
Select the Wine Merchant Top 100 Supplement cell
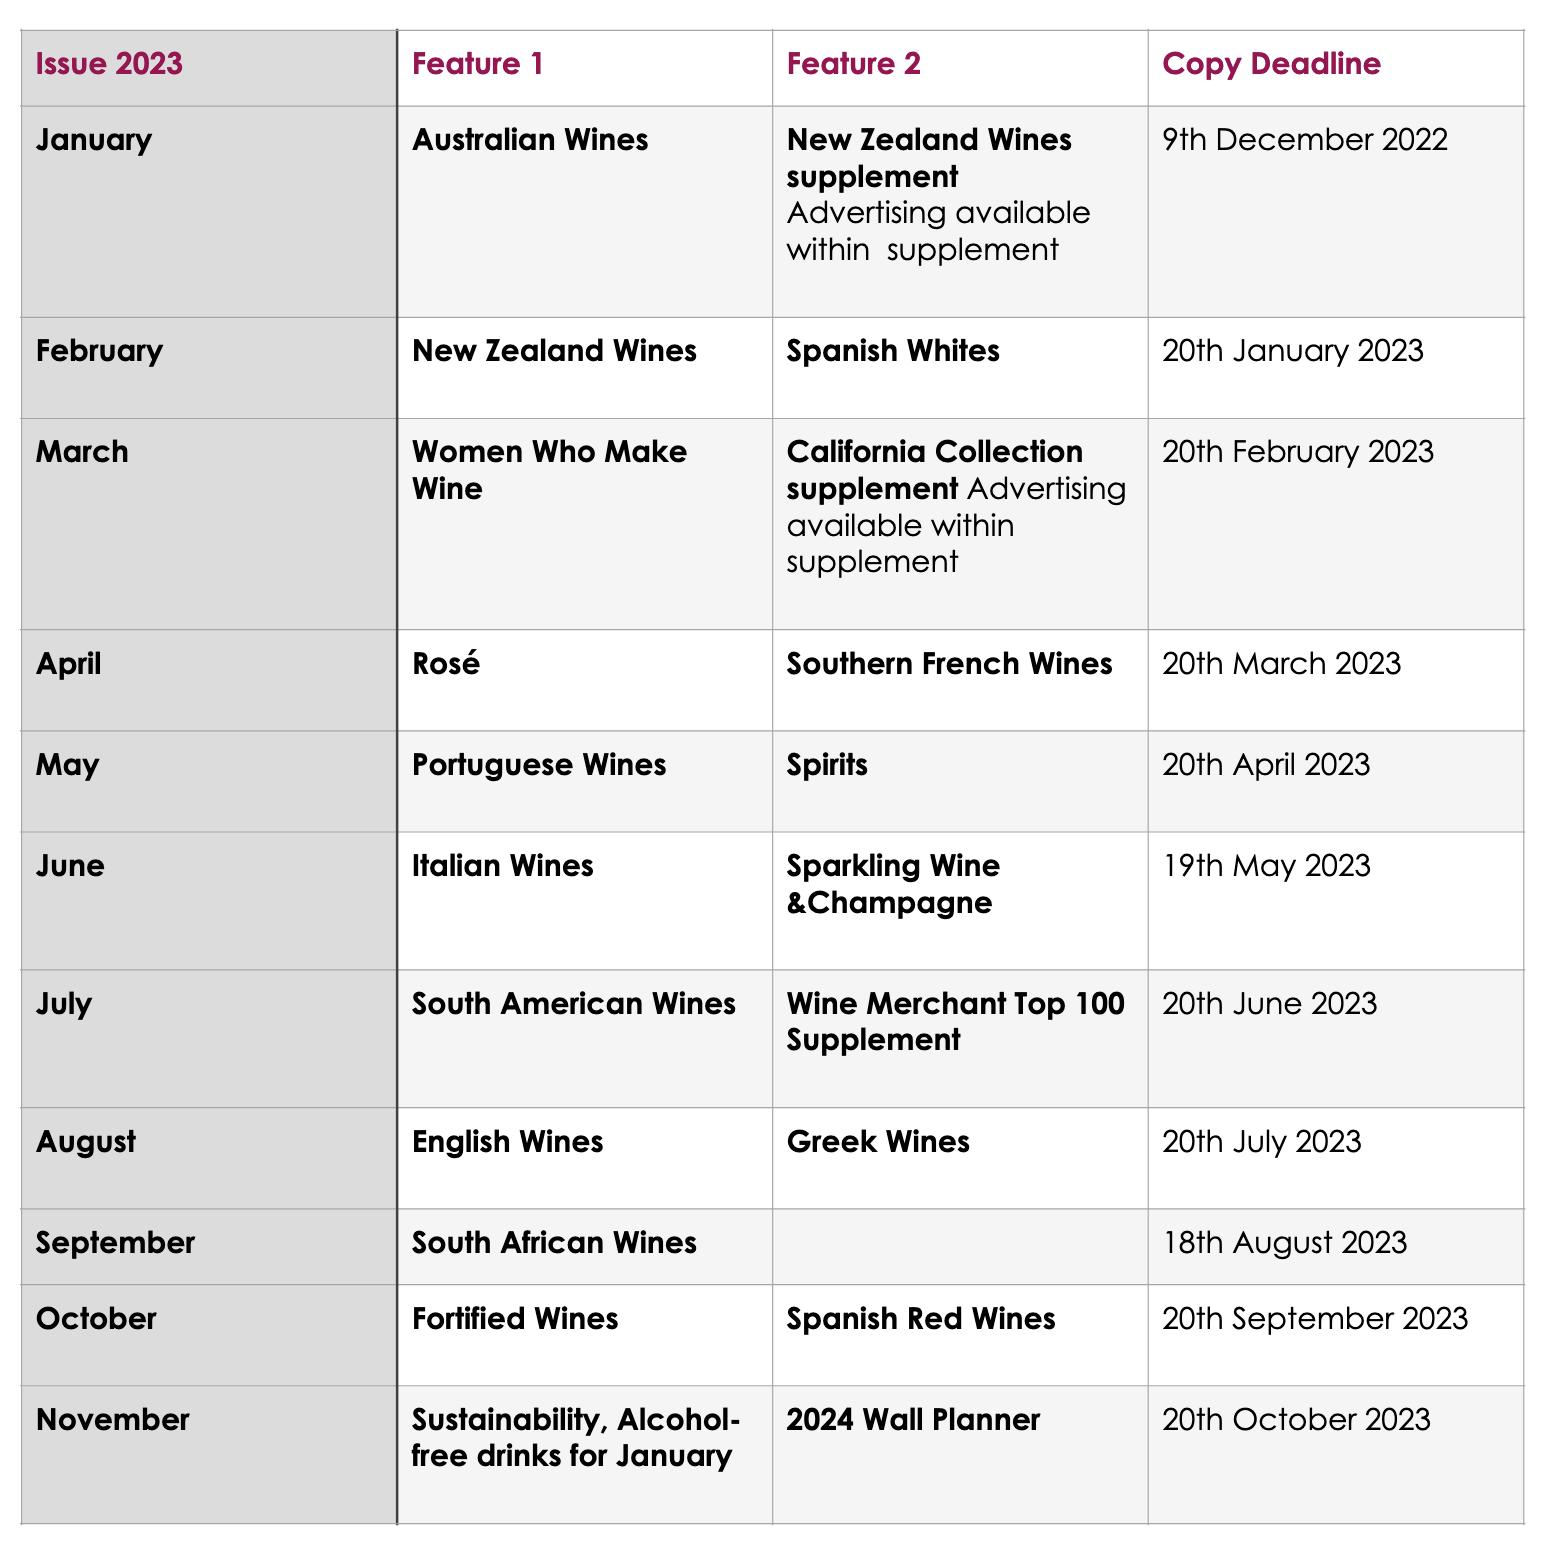tap(954, 1021)
